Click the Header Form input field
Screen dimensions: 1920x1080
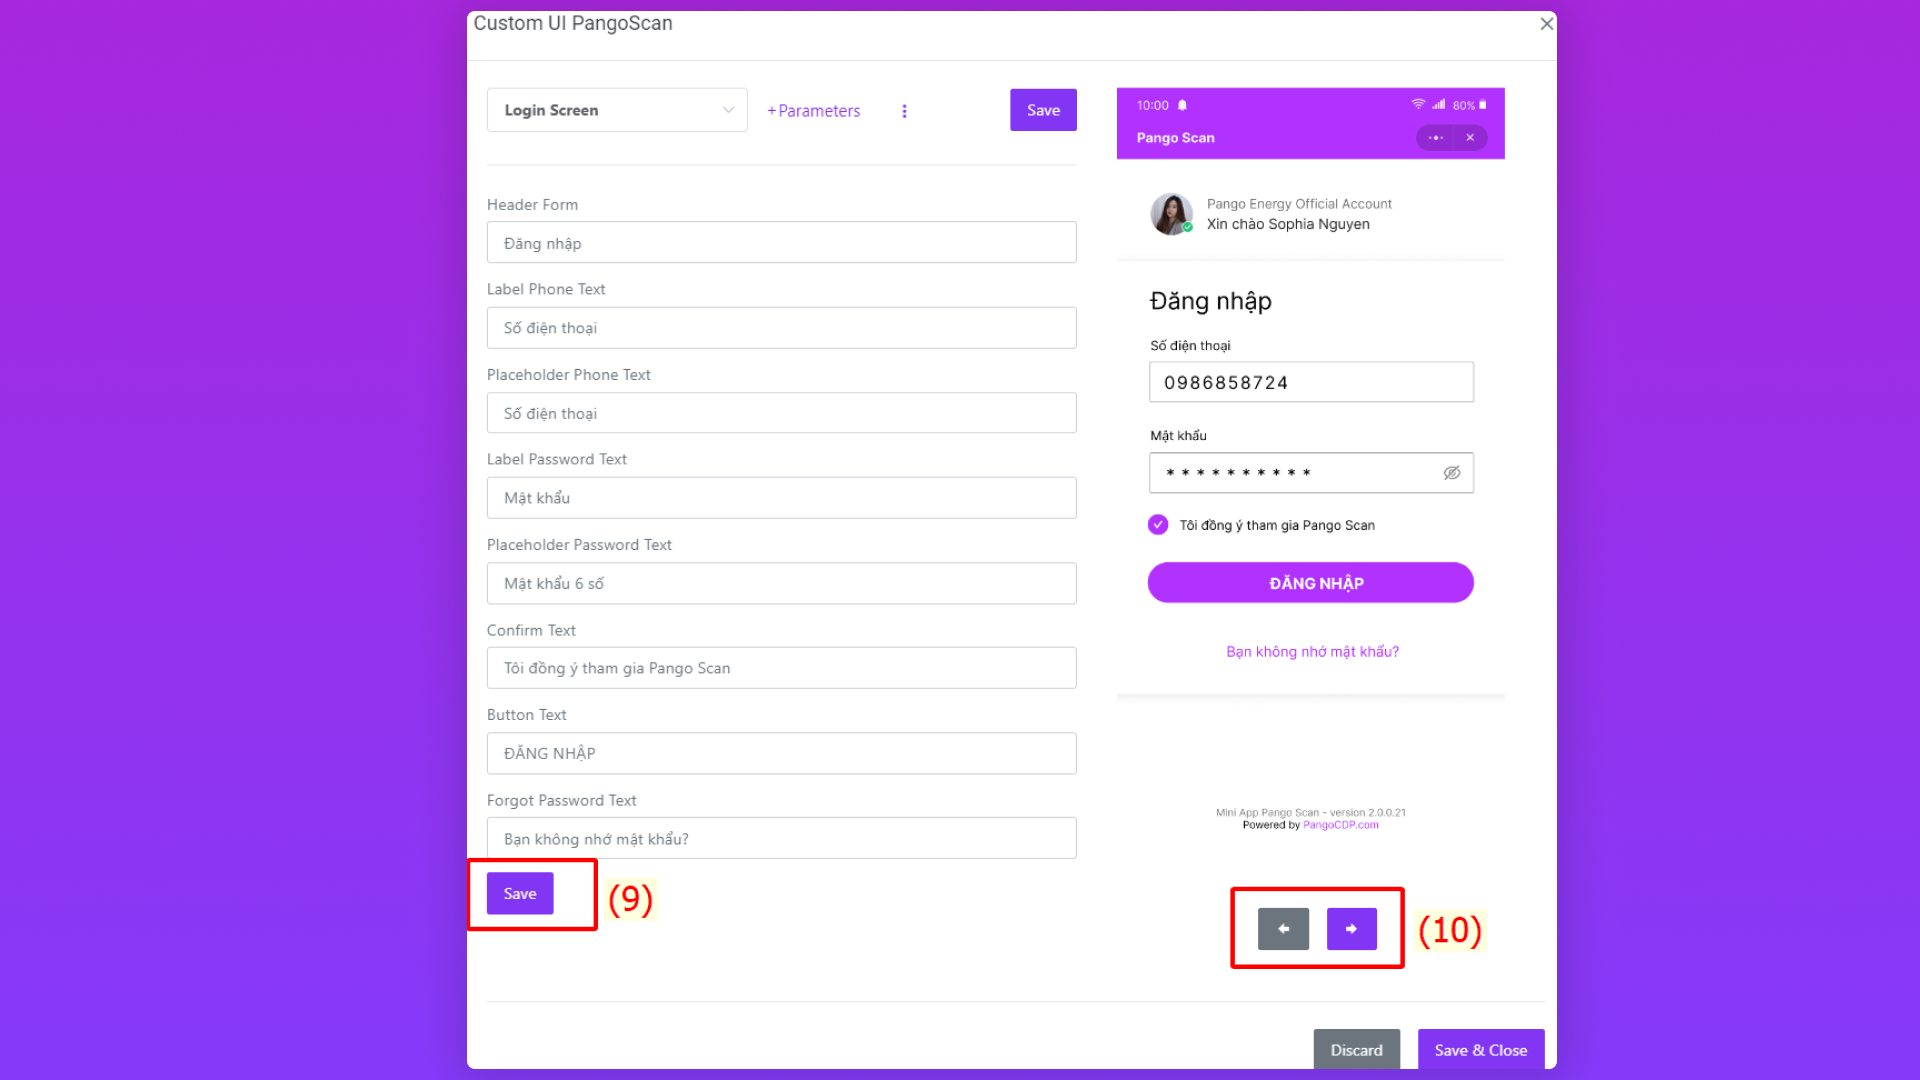tap(781, 243)
